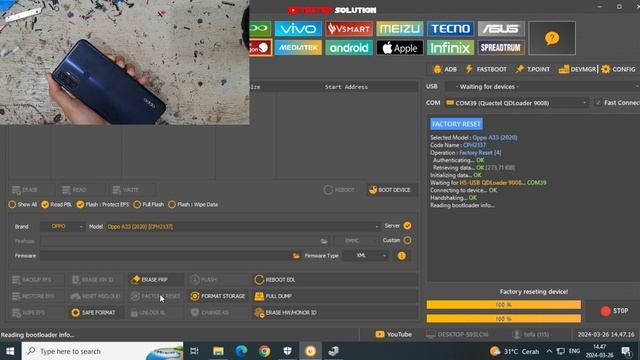Open File Explorer from the taskbar

point(218,351)
